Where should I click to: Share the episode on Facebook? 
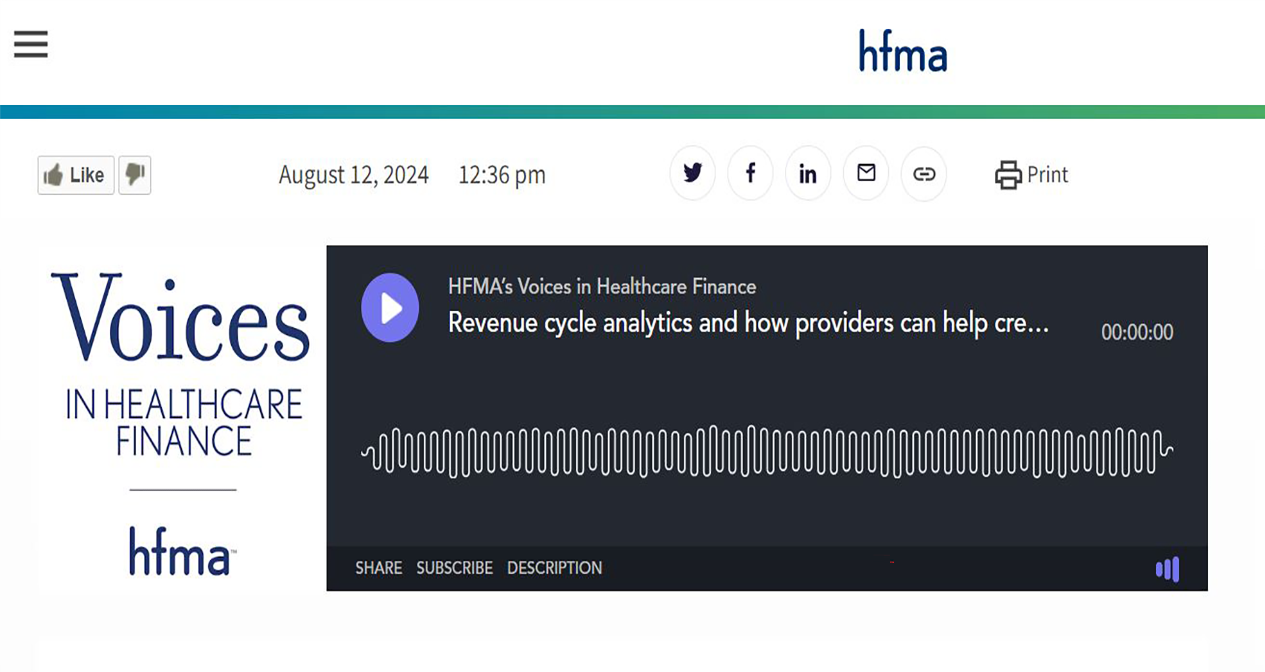coord(750,173)
